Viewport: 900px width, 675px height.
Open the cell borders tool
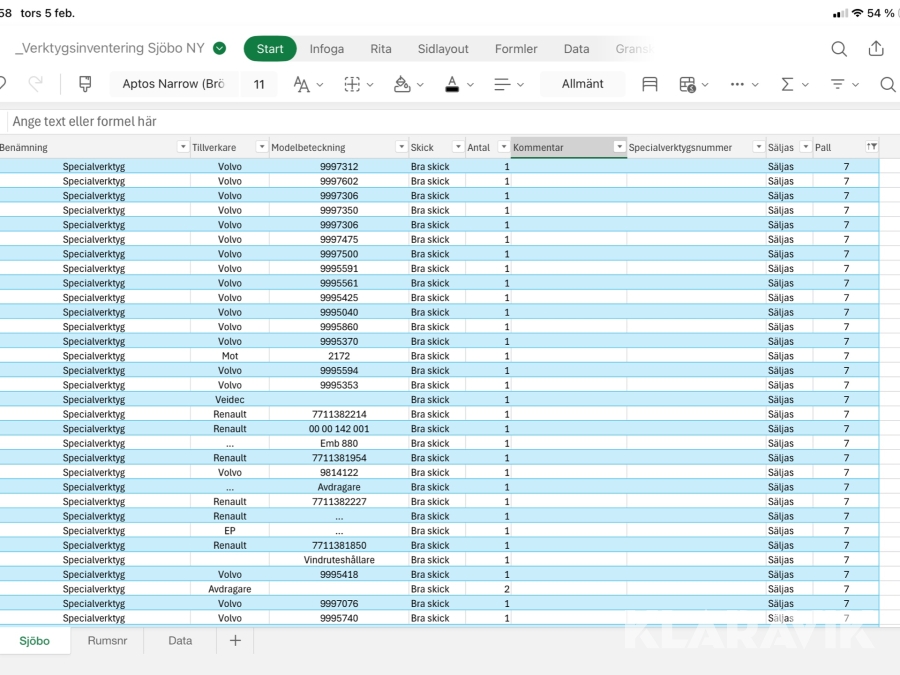pyautogui.click(x=353, y=84)
